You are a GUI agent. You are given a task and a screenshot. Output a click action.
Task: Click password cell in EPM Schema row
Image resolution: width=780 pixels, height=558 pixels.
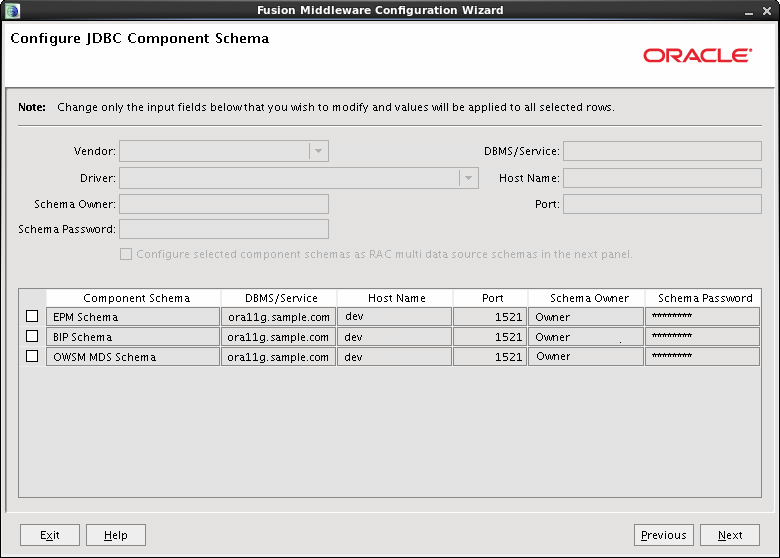pyautogui.click(x=702, y=317)
